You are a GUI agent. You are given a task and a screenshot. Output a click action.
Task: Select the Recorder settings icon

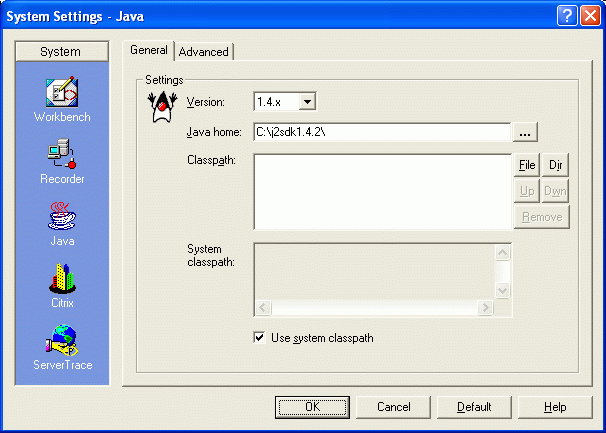click(x=62, y=154)
